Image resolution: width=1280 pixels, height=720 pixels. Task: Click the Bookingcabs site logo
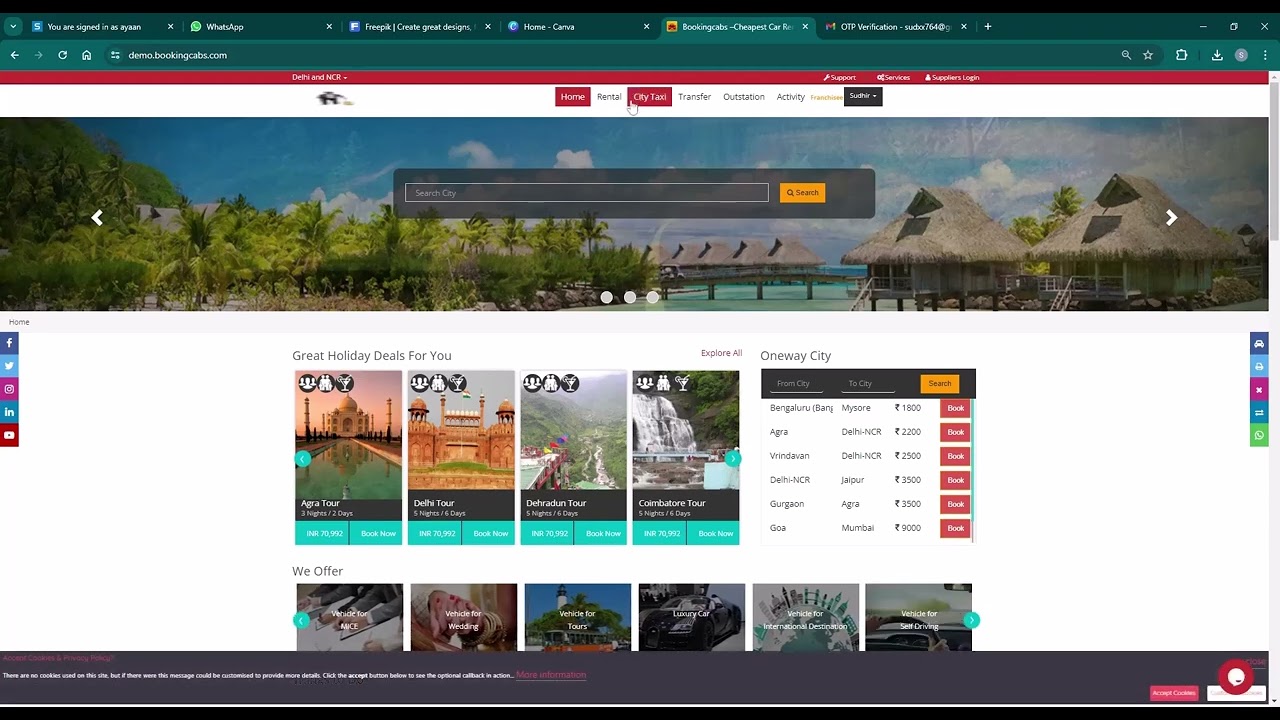(334, 98)
